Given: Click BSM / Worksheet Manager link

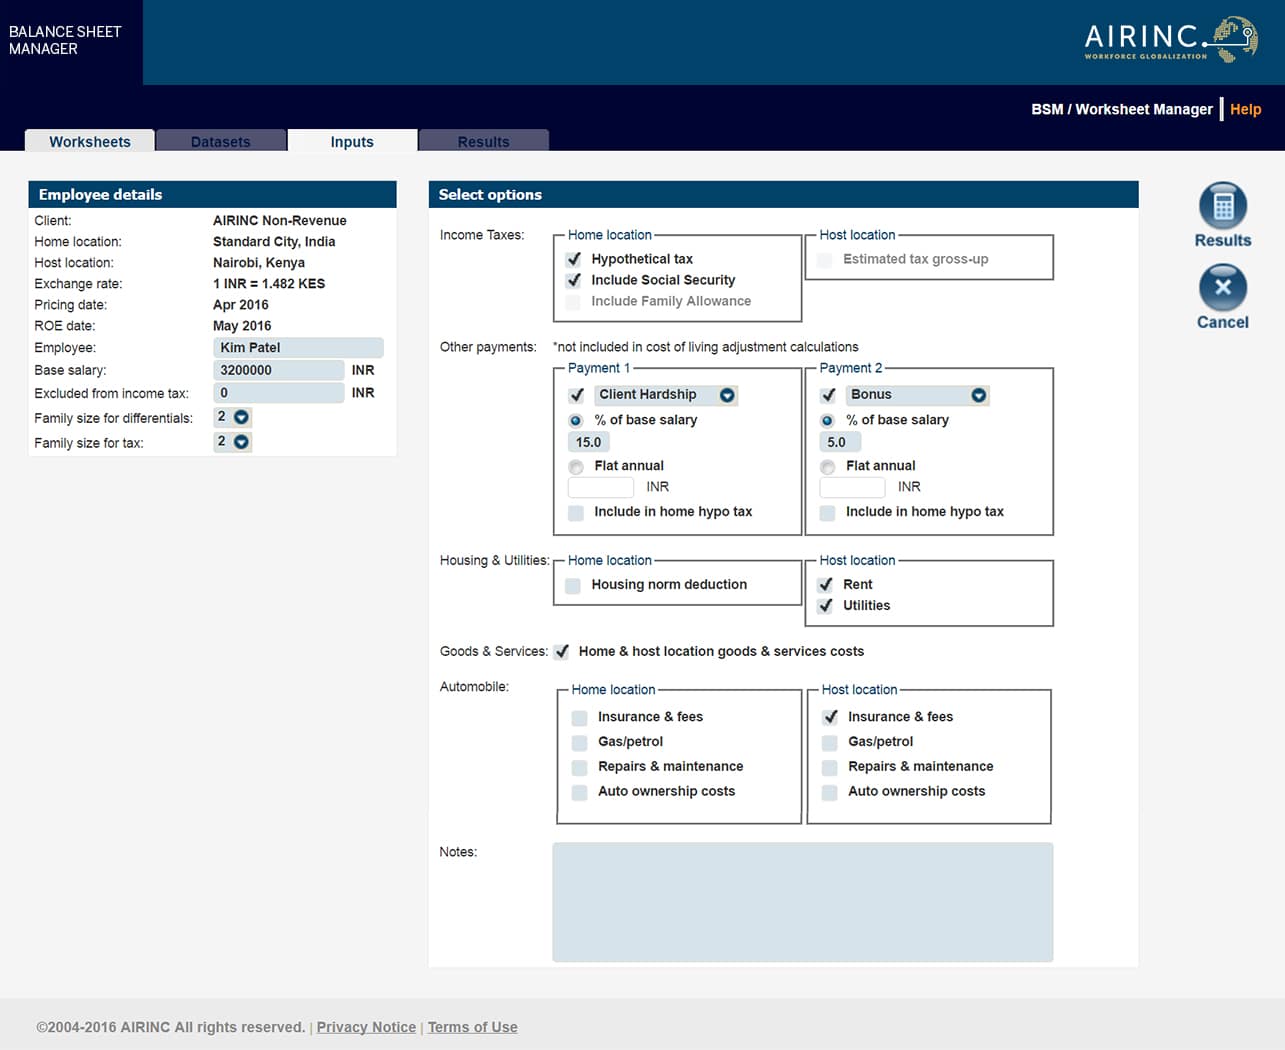Looking at the screenshot, I should [x=1122, y=109].
